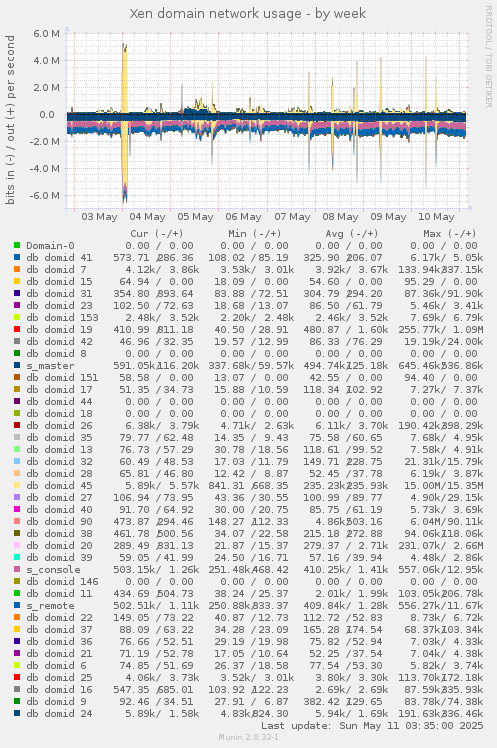This screenshot has height=748, width=497.
Task: Click the 'db domid 37' legend label
Action: 59,630
